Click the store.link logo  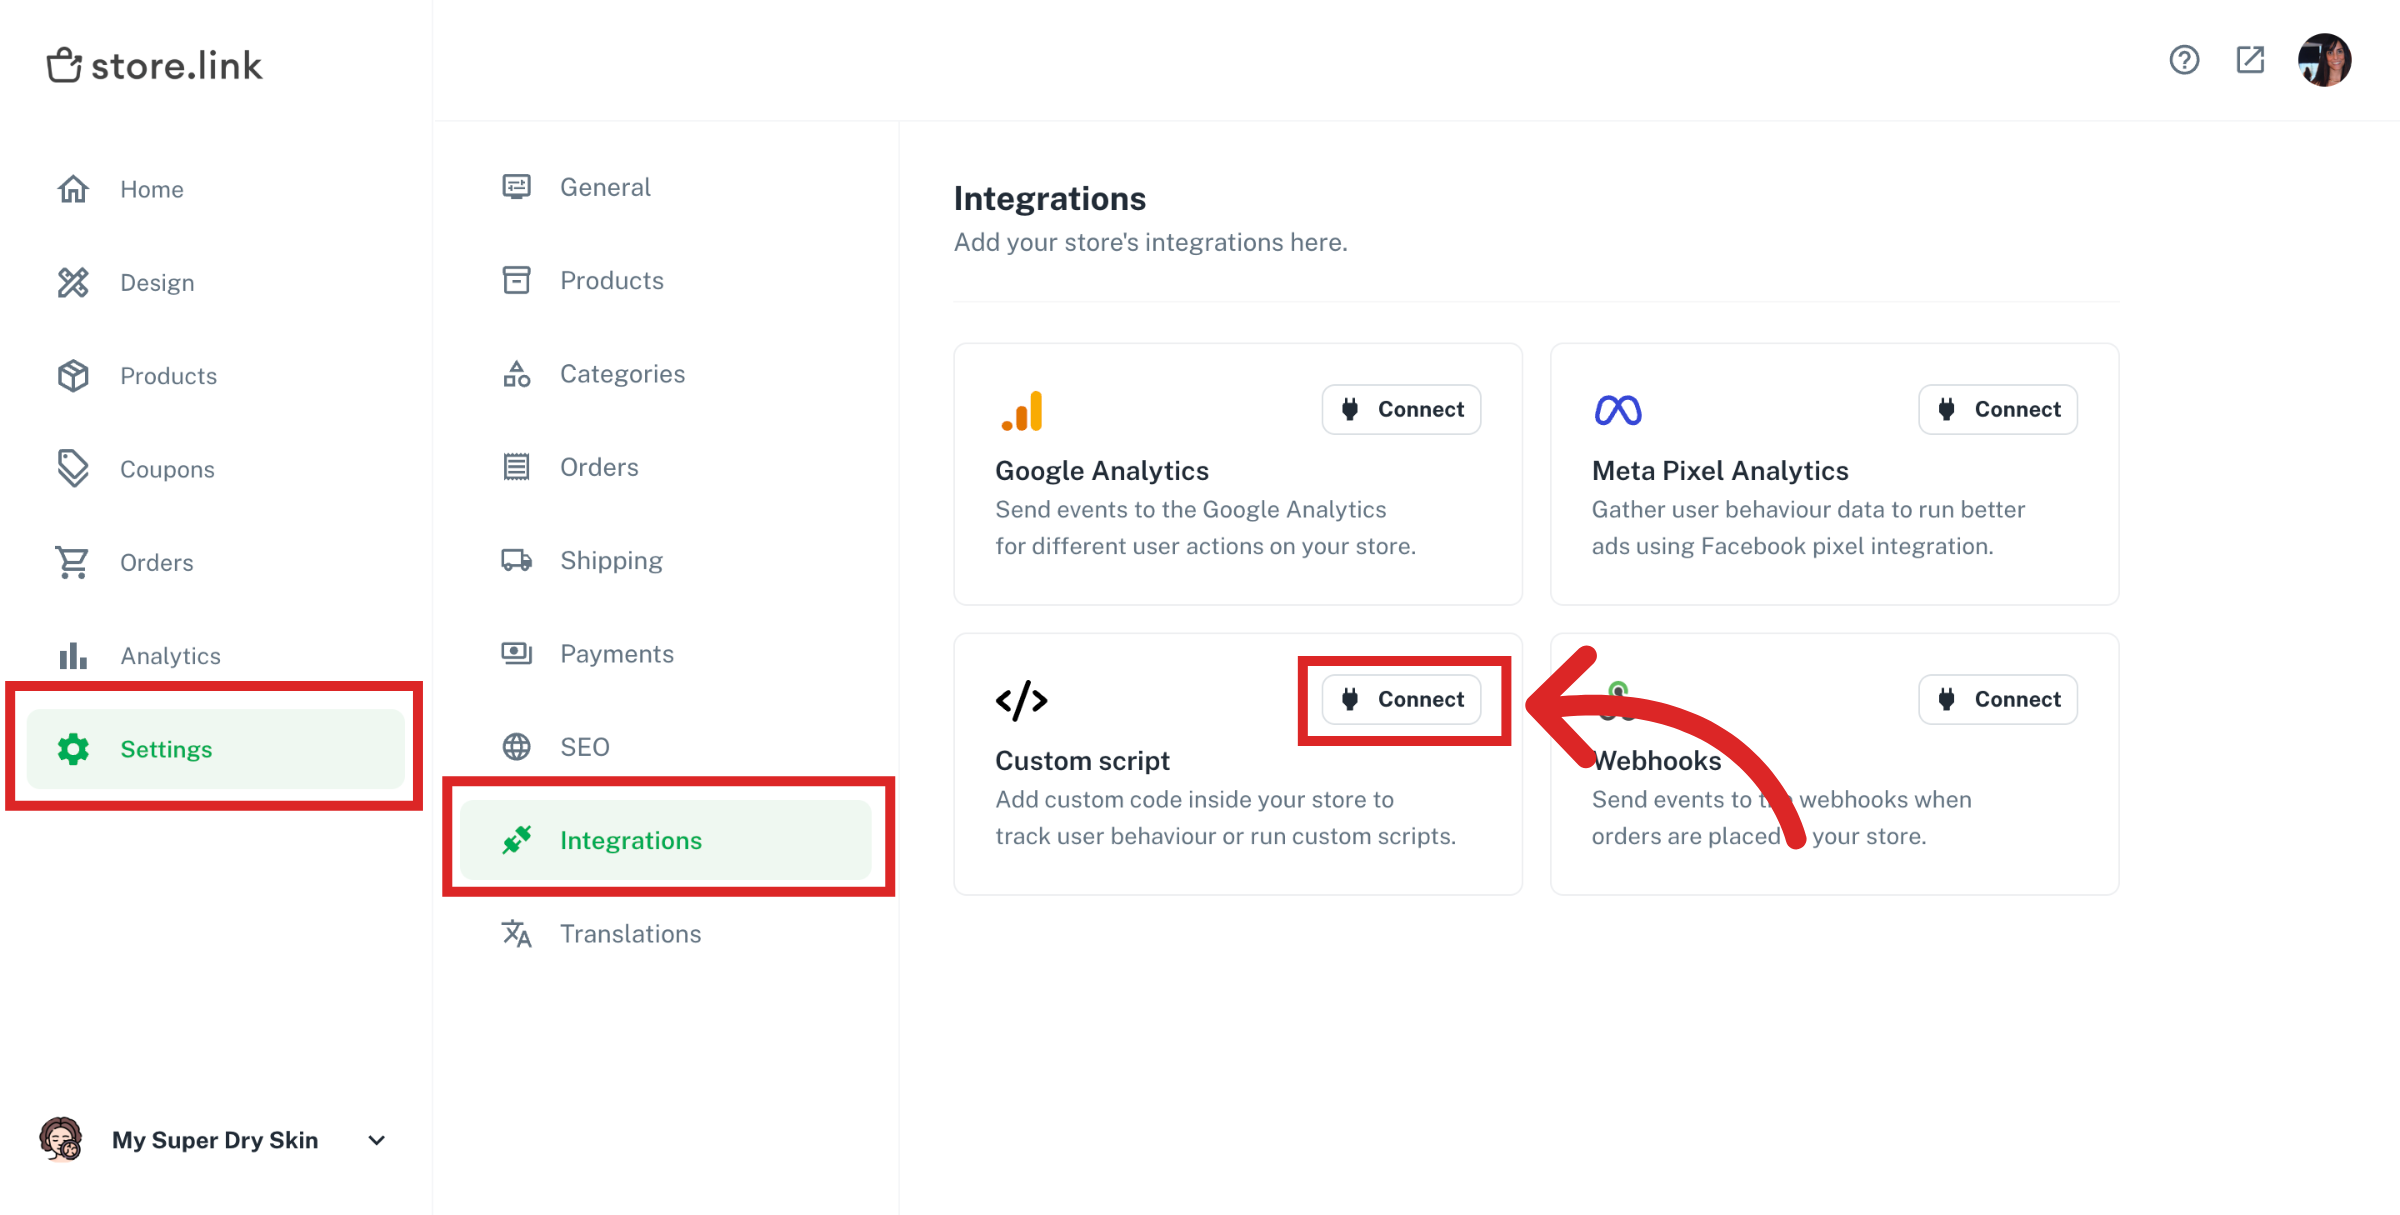[x=155, y=64]
